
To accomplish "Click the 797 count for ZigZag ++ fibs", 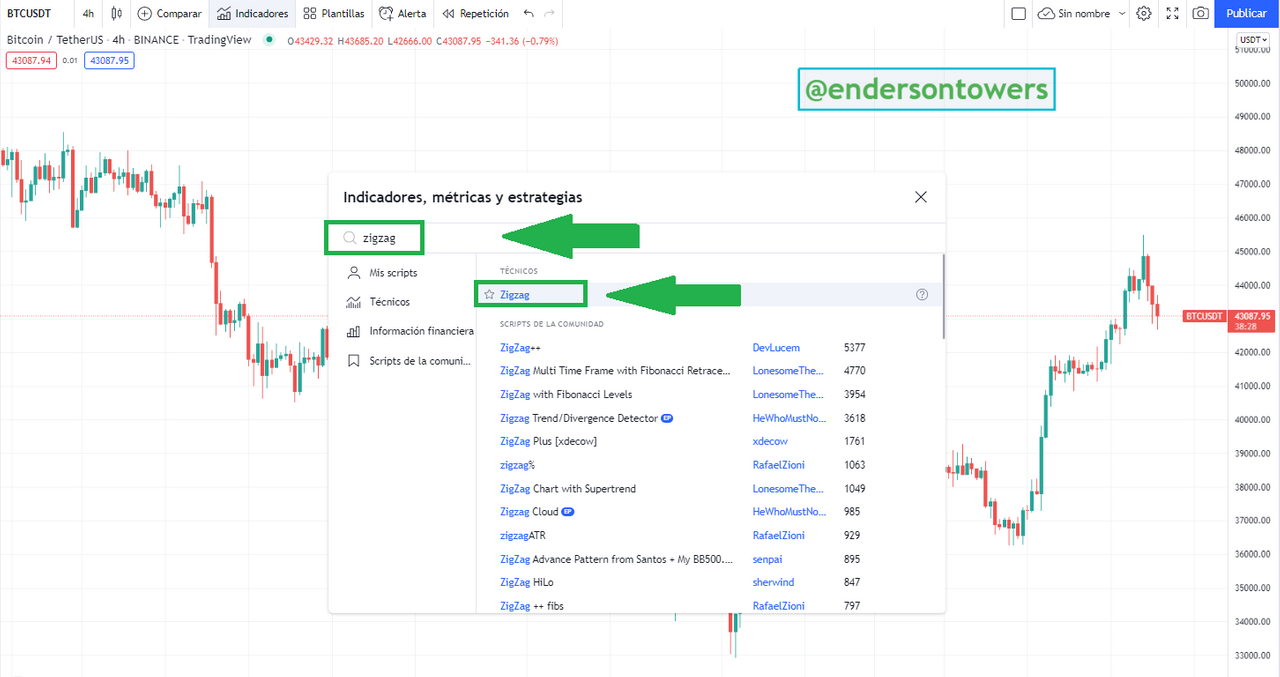I will (852, 606).
